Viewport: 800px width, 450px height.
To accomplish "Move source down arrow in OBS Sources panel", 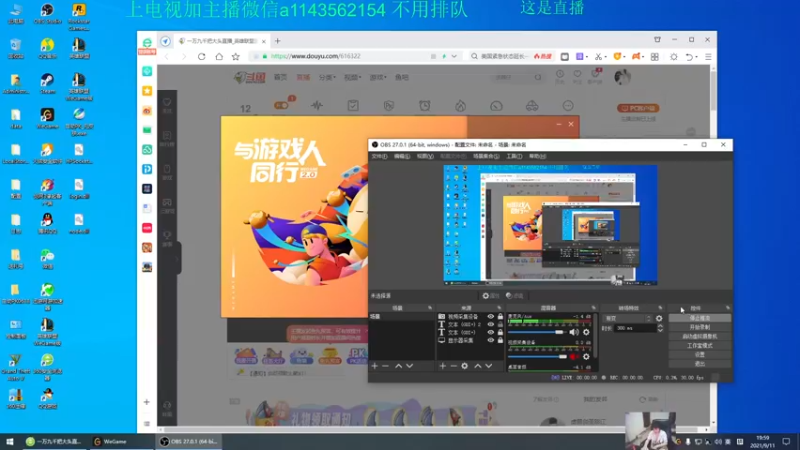I will tap(488, 366).
